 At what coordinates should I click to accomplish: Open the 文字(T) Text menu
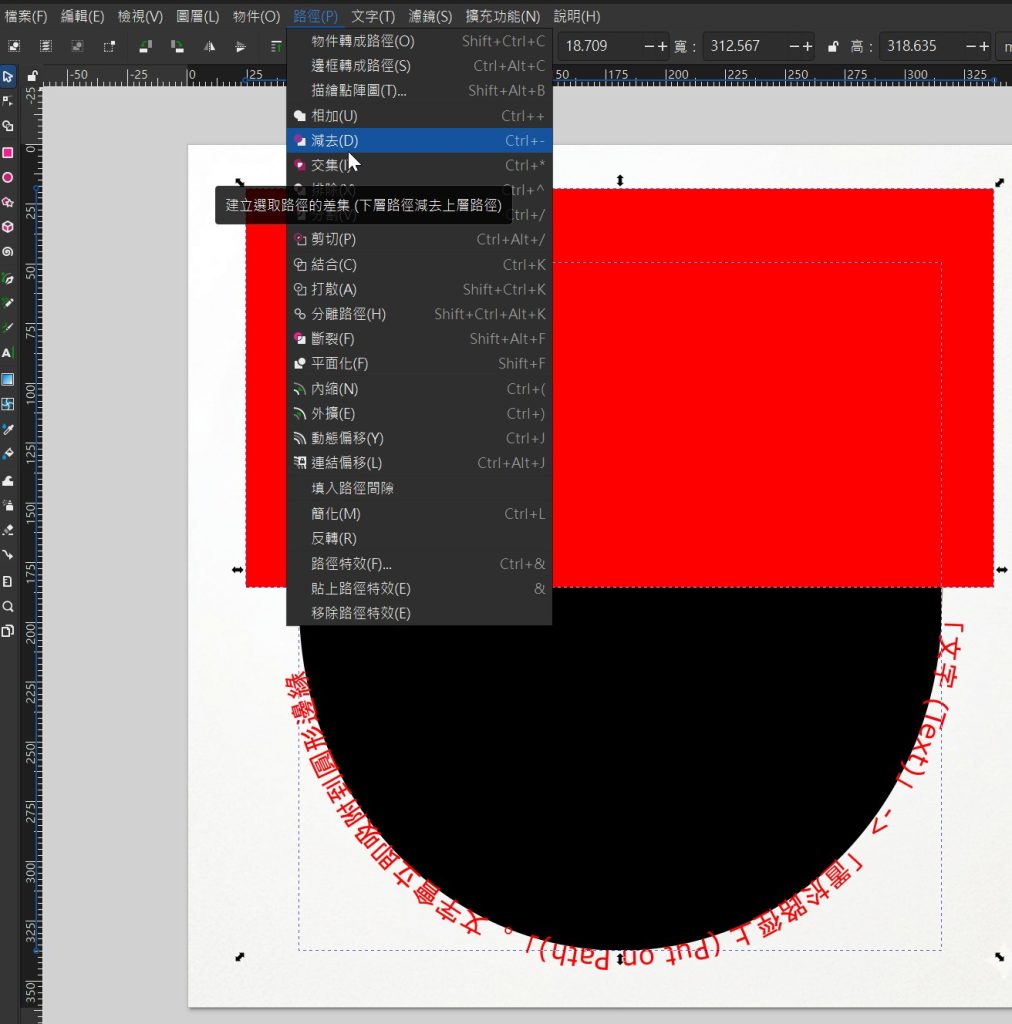tap(373, 17)
